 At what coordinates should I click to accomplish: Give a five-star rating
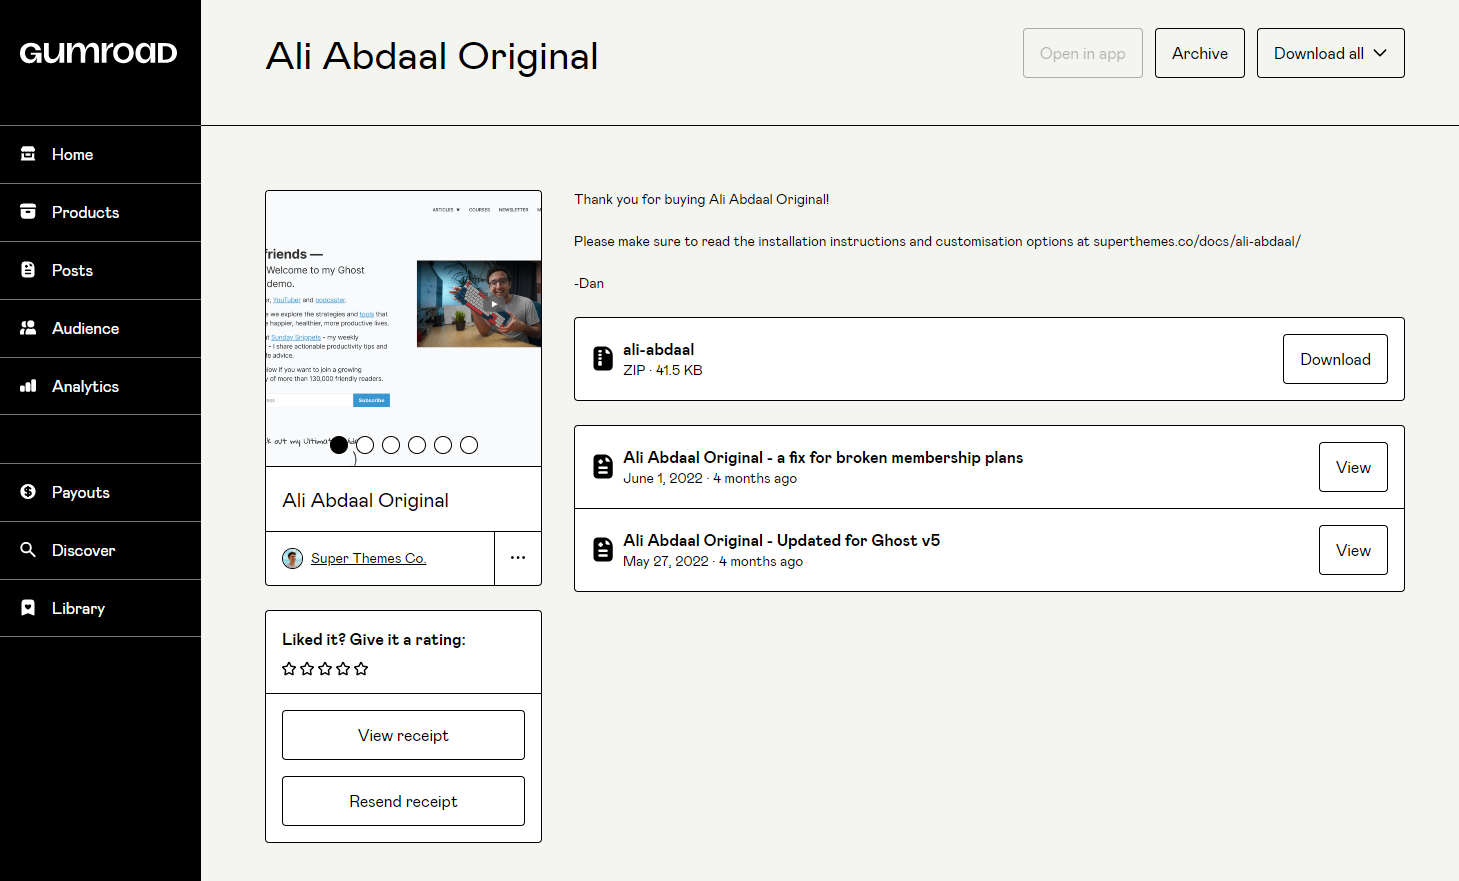pyautogui.click(x=361, y=668)
